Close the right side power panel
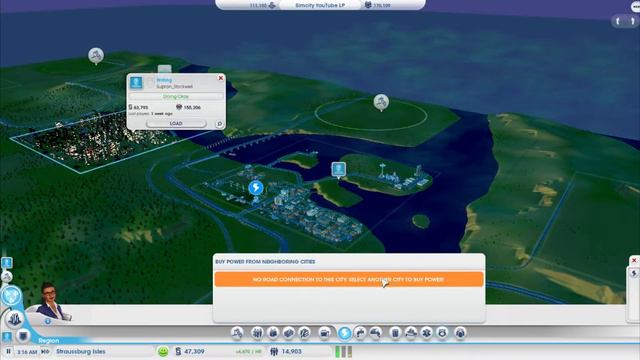This screenshot has height=360, width=640. click(x=634, y=260)
